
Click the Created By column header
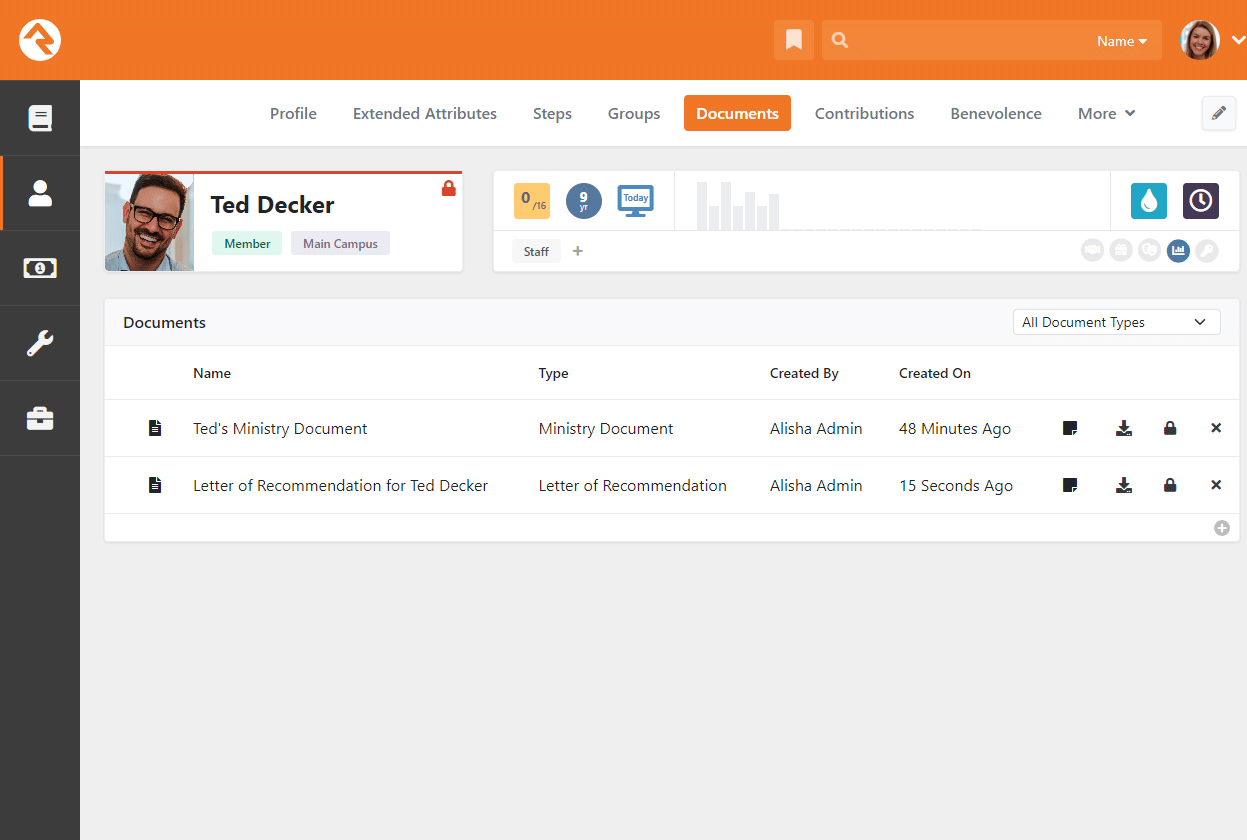804,373
